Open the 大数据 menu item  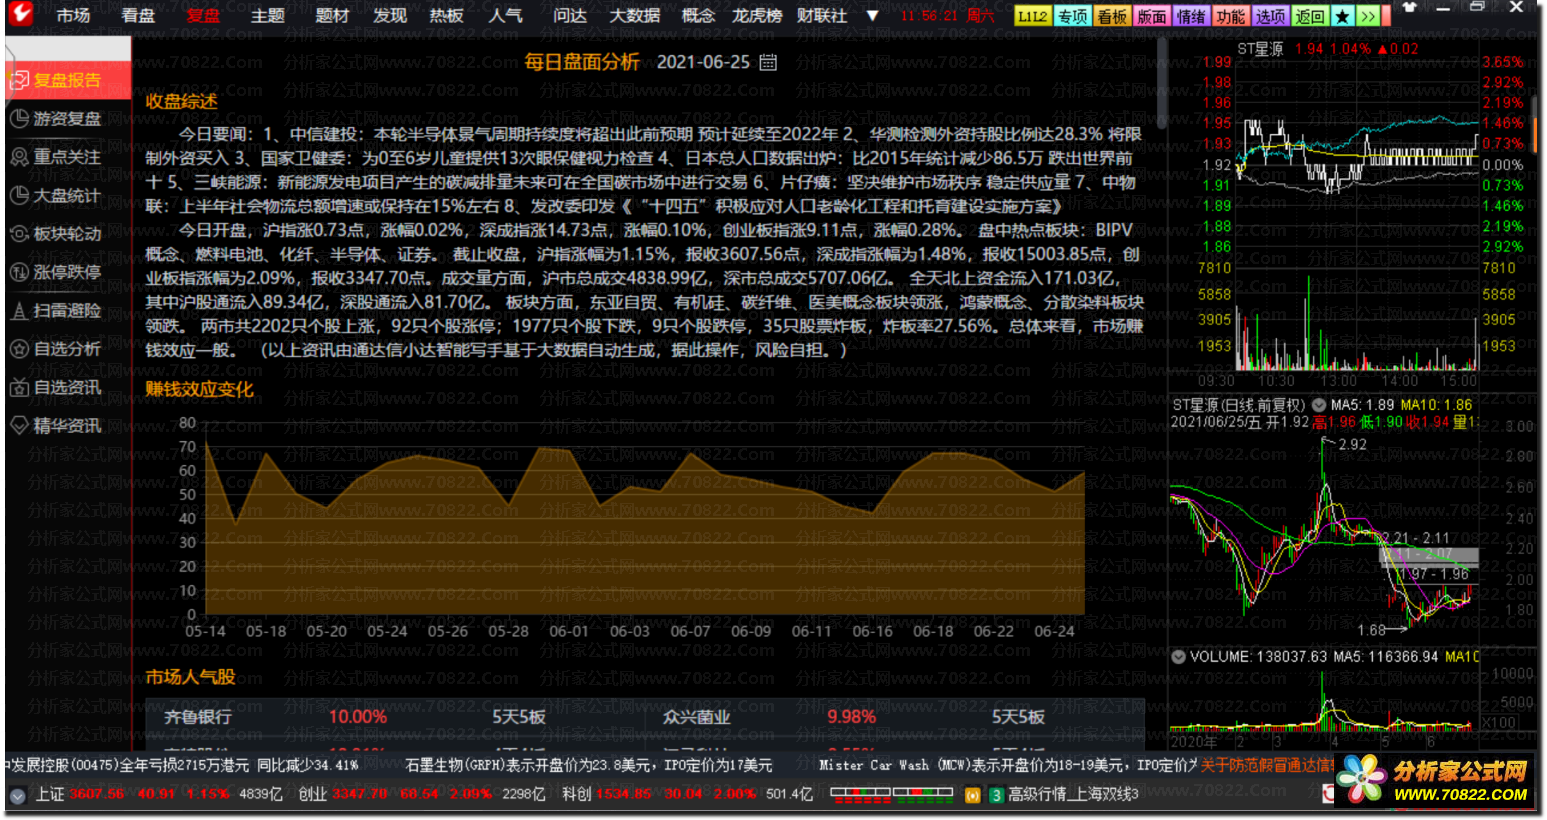point(635,16)
